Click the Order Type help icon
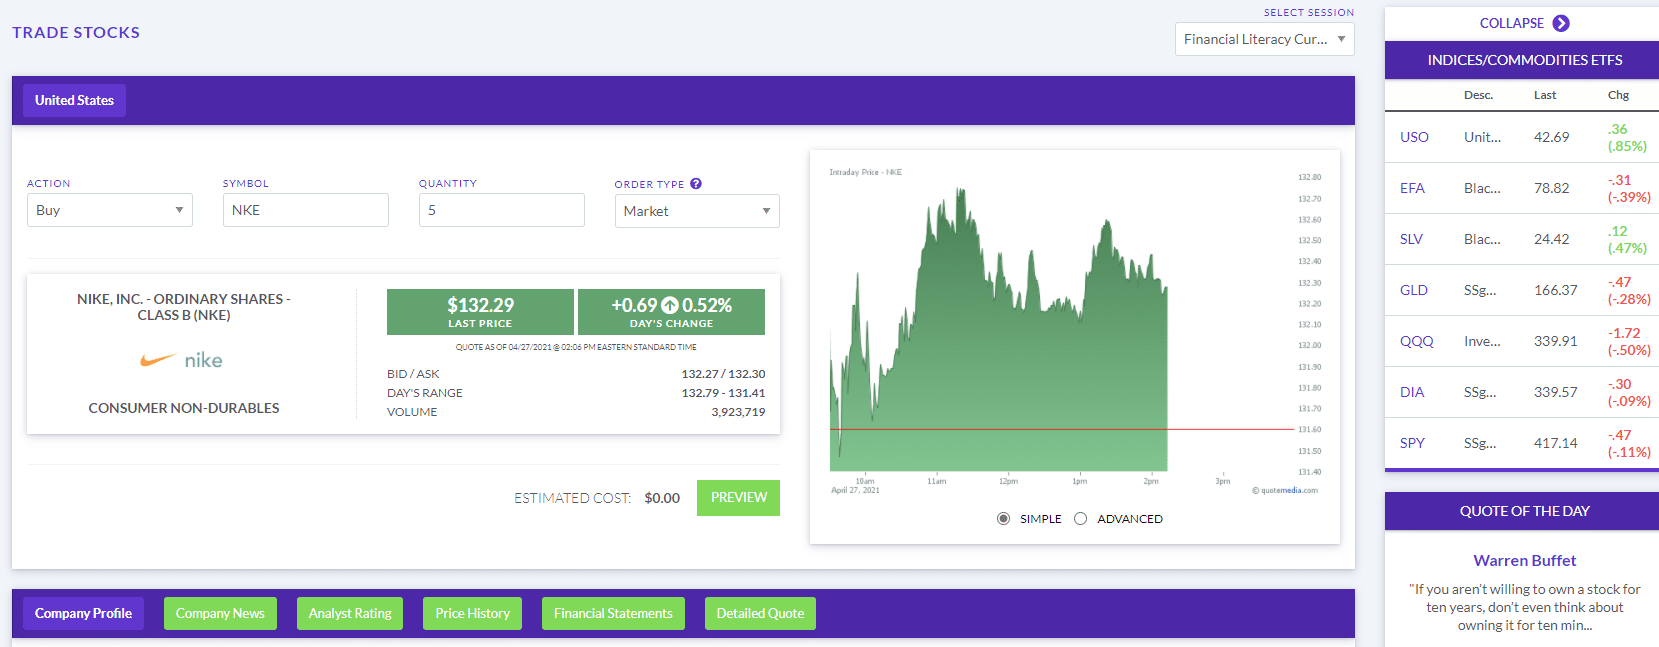This screenshot has height=647, width=1659. coord(696,184)
